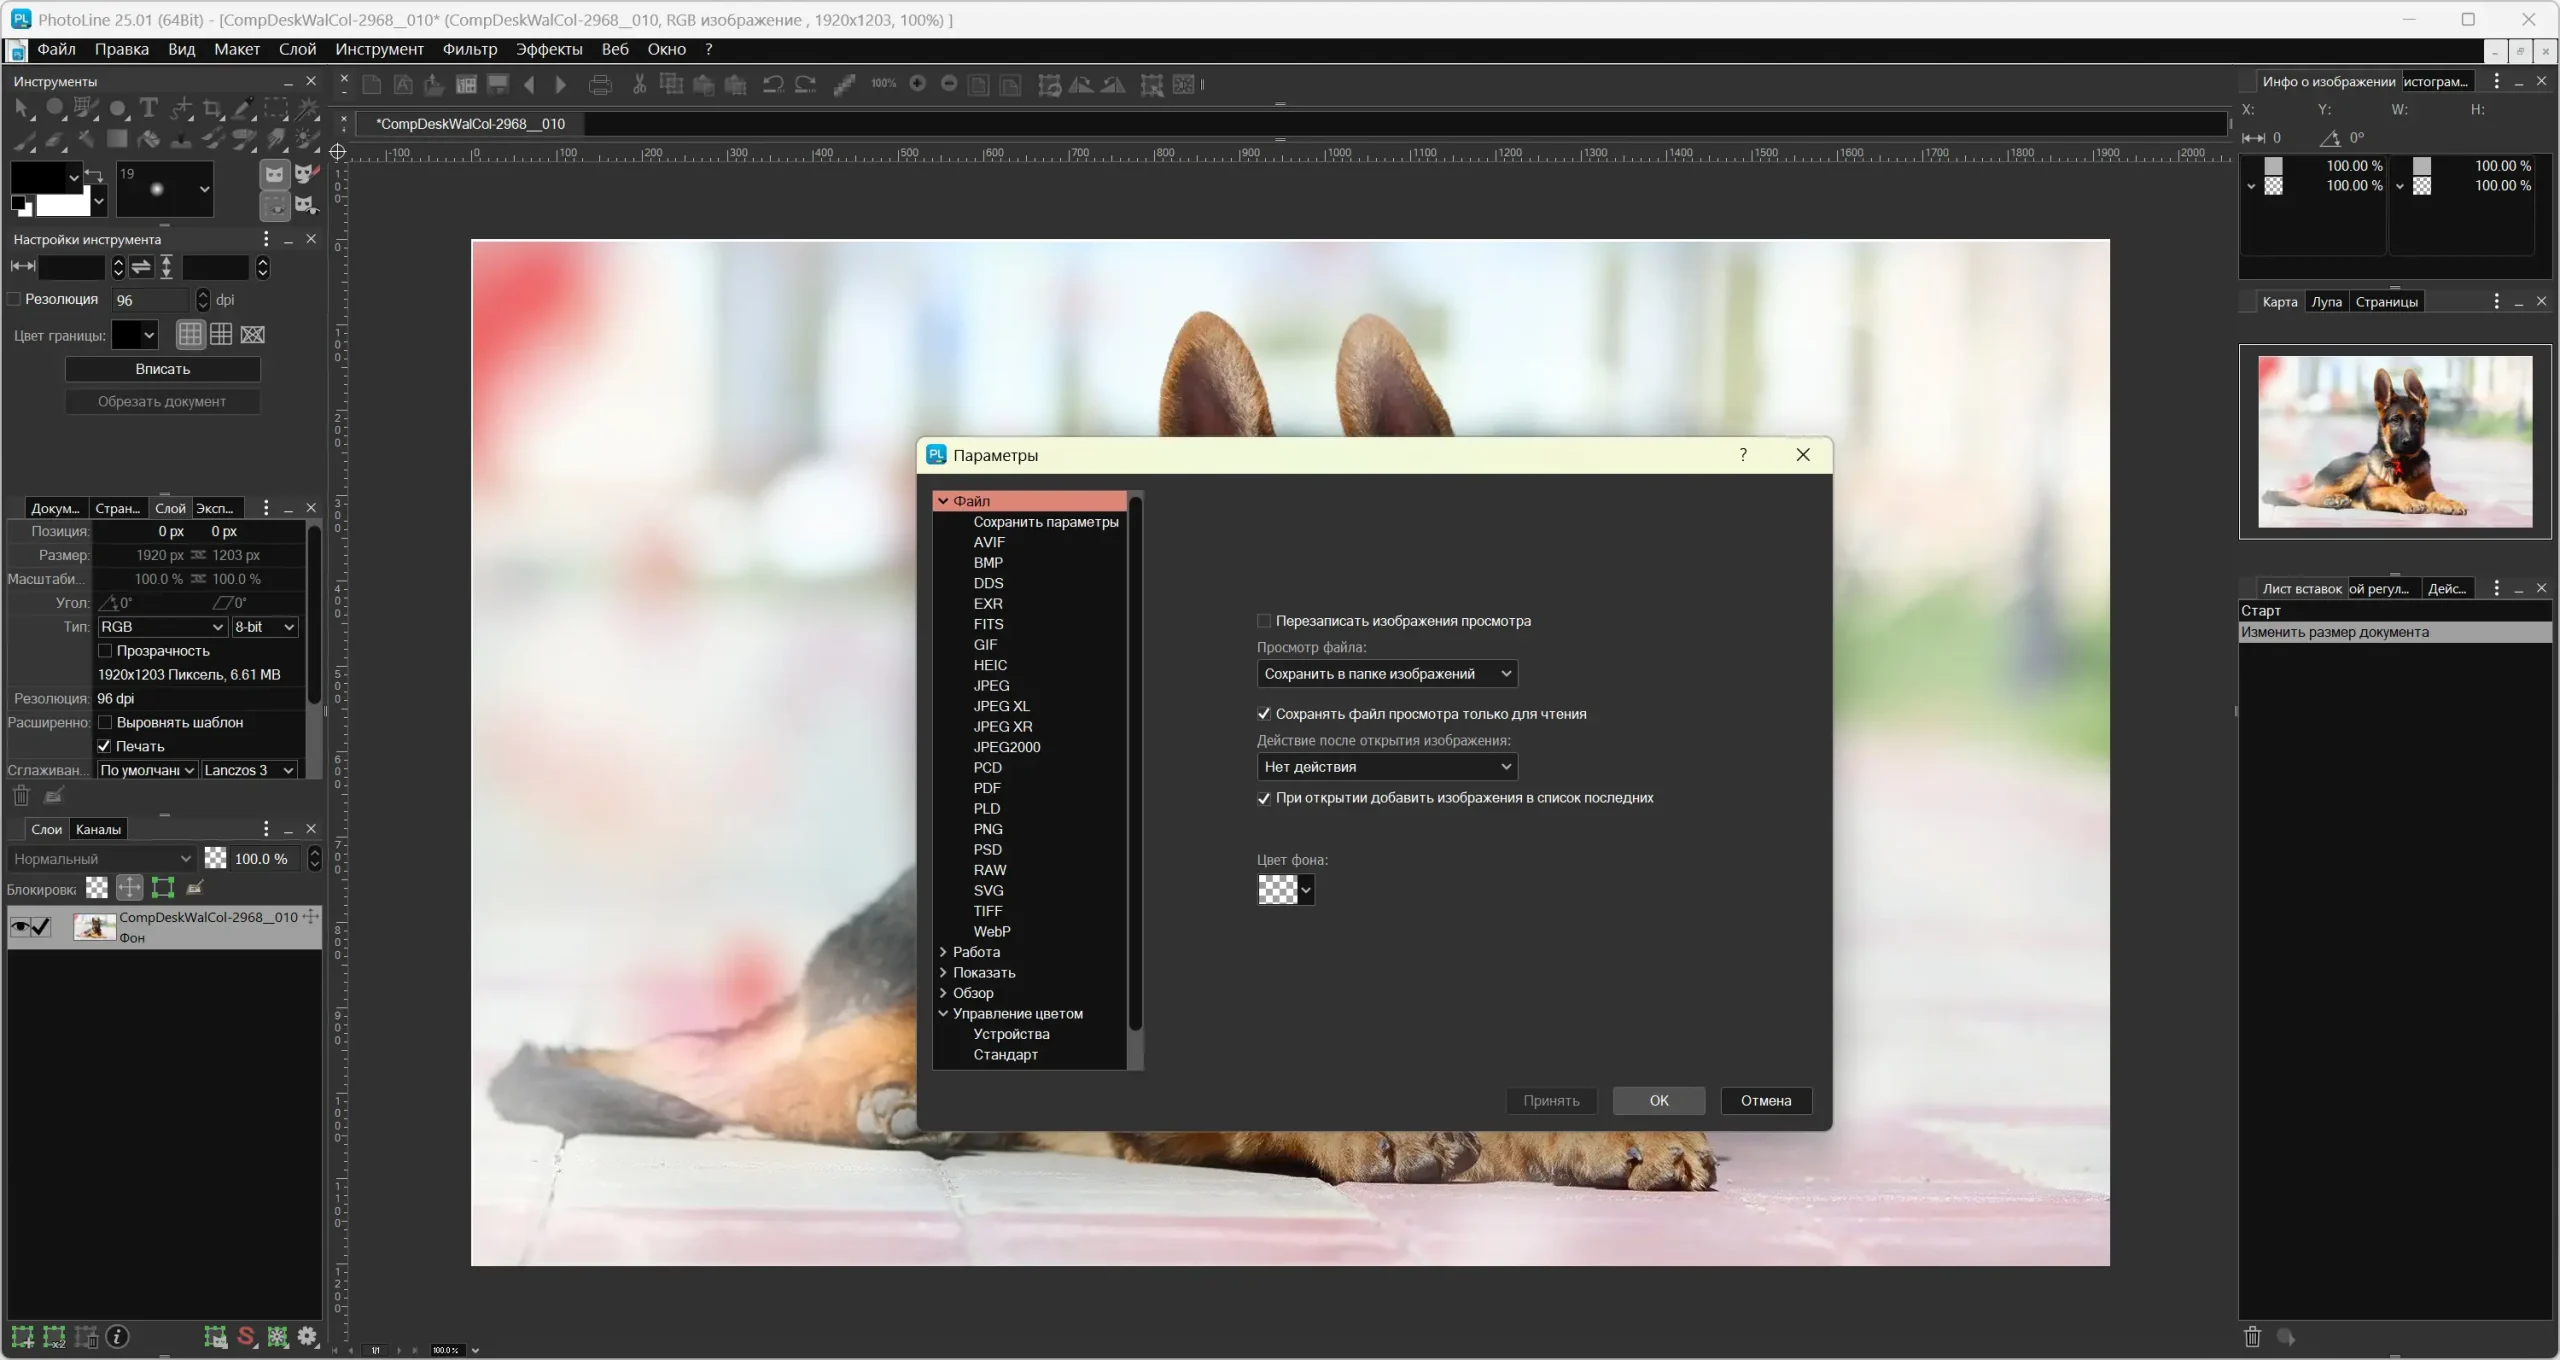
Task: Select the Text tool in Инструменты panel
Action: tap(148, 107)
